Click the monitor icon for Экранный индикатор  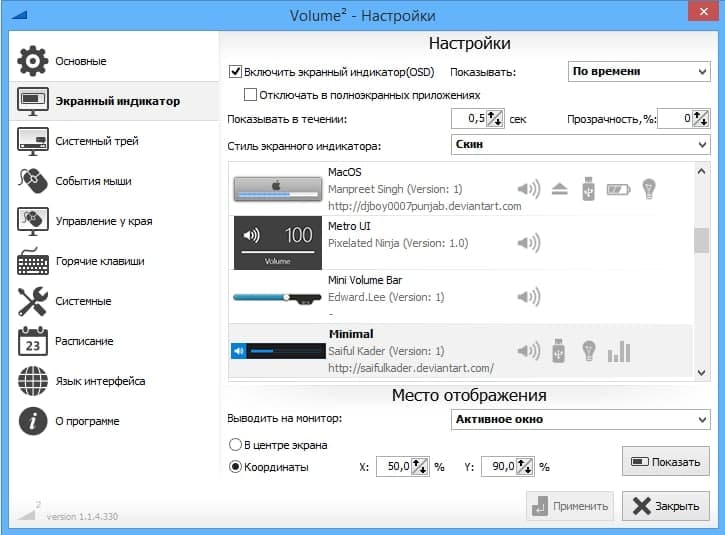pyautogui.click(x=32, y=101)
